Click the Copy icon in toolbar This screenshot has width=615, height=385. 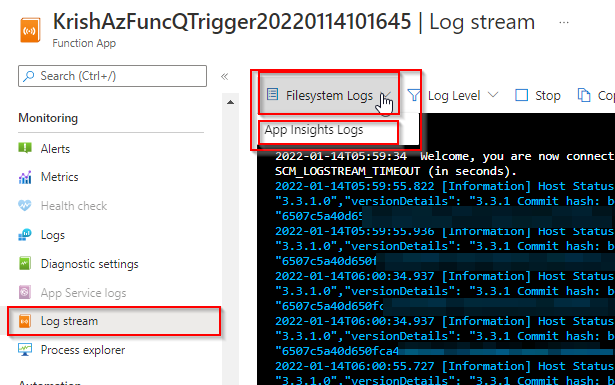584,95
